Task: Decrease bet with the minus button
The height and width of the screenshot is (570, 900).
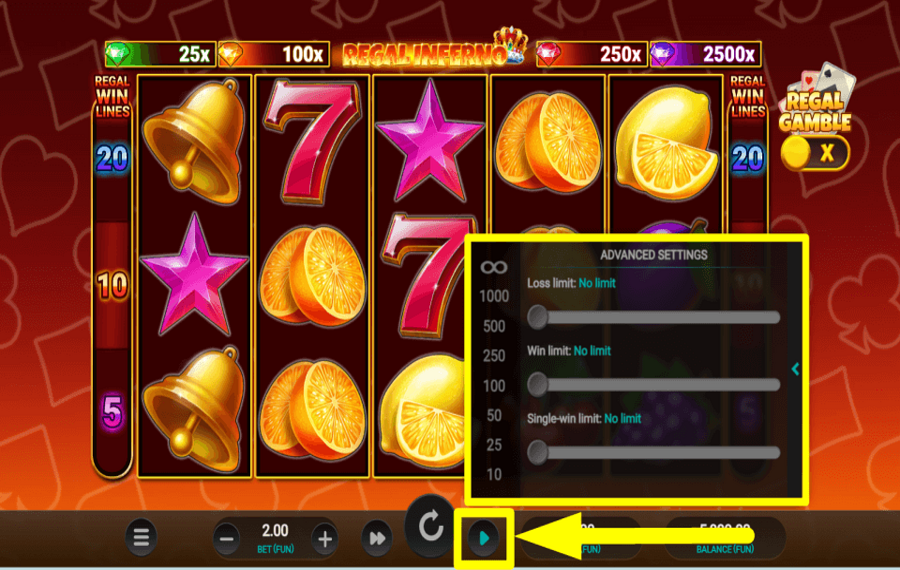Action: click(227, 539)
